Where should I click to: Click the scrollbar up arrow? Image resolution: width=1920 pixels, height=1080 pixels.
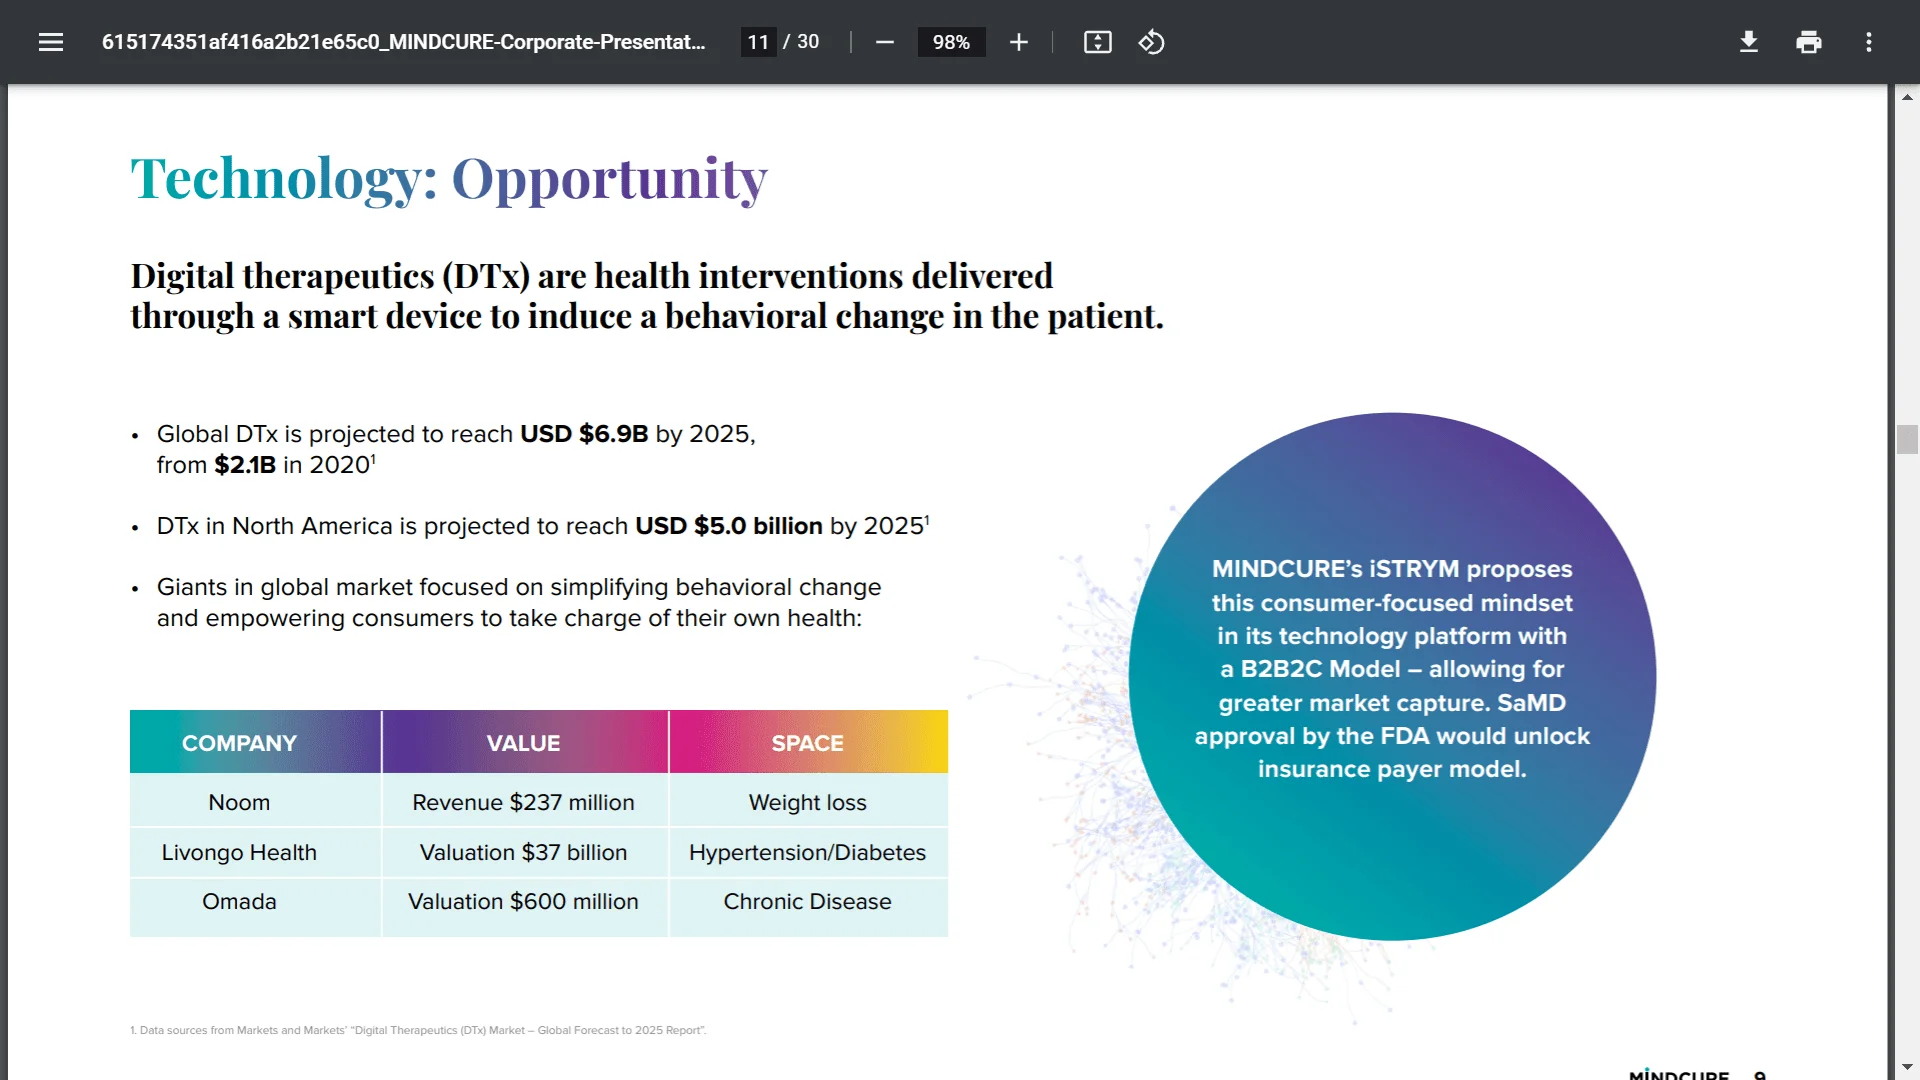pyautogui.click(x=1907, y=97)
